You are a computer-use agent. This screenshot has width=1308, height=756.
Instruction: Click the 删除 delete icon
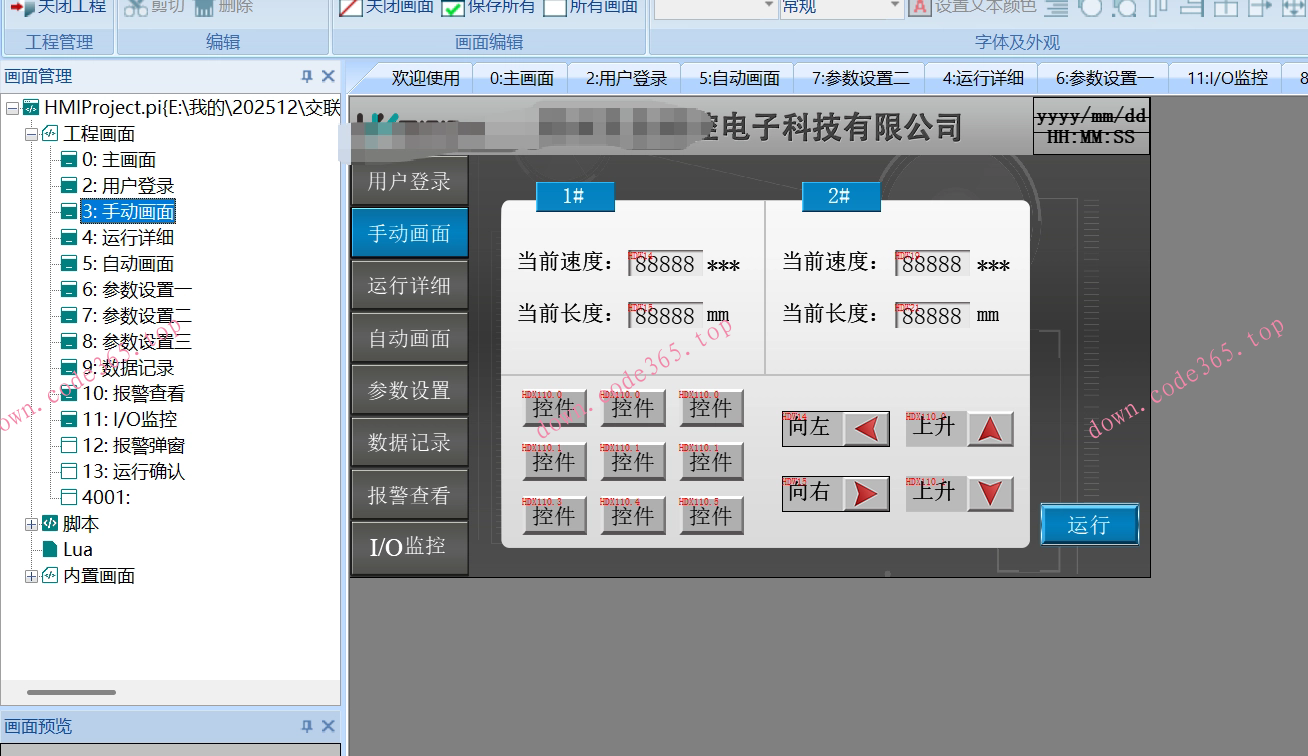[202, 9]
